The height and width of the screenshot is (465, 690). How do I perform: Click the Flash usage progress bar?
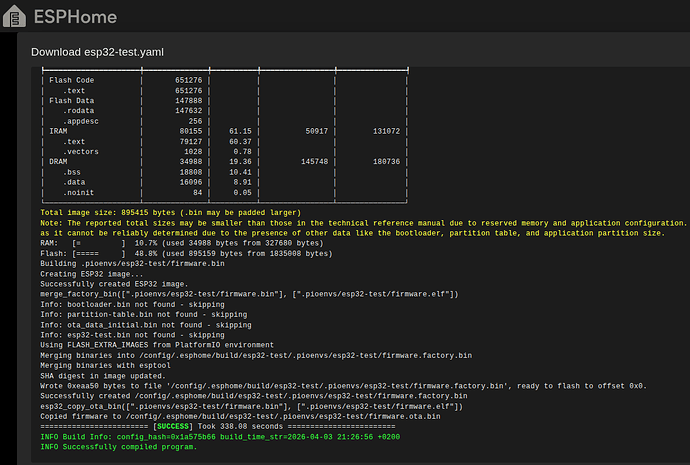pyautogui.click(x=99, y=253)
